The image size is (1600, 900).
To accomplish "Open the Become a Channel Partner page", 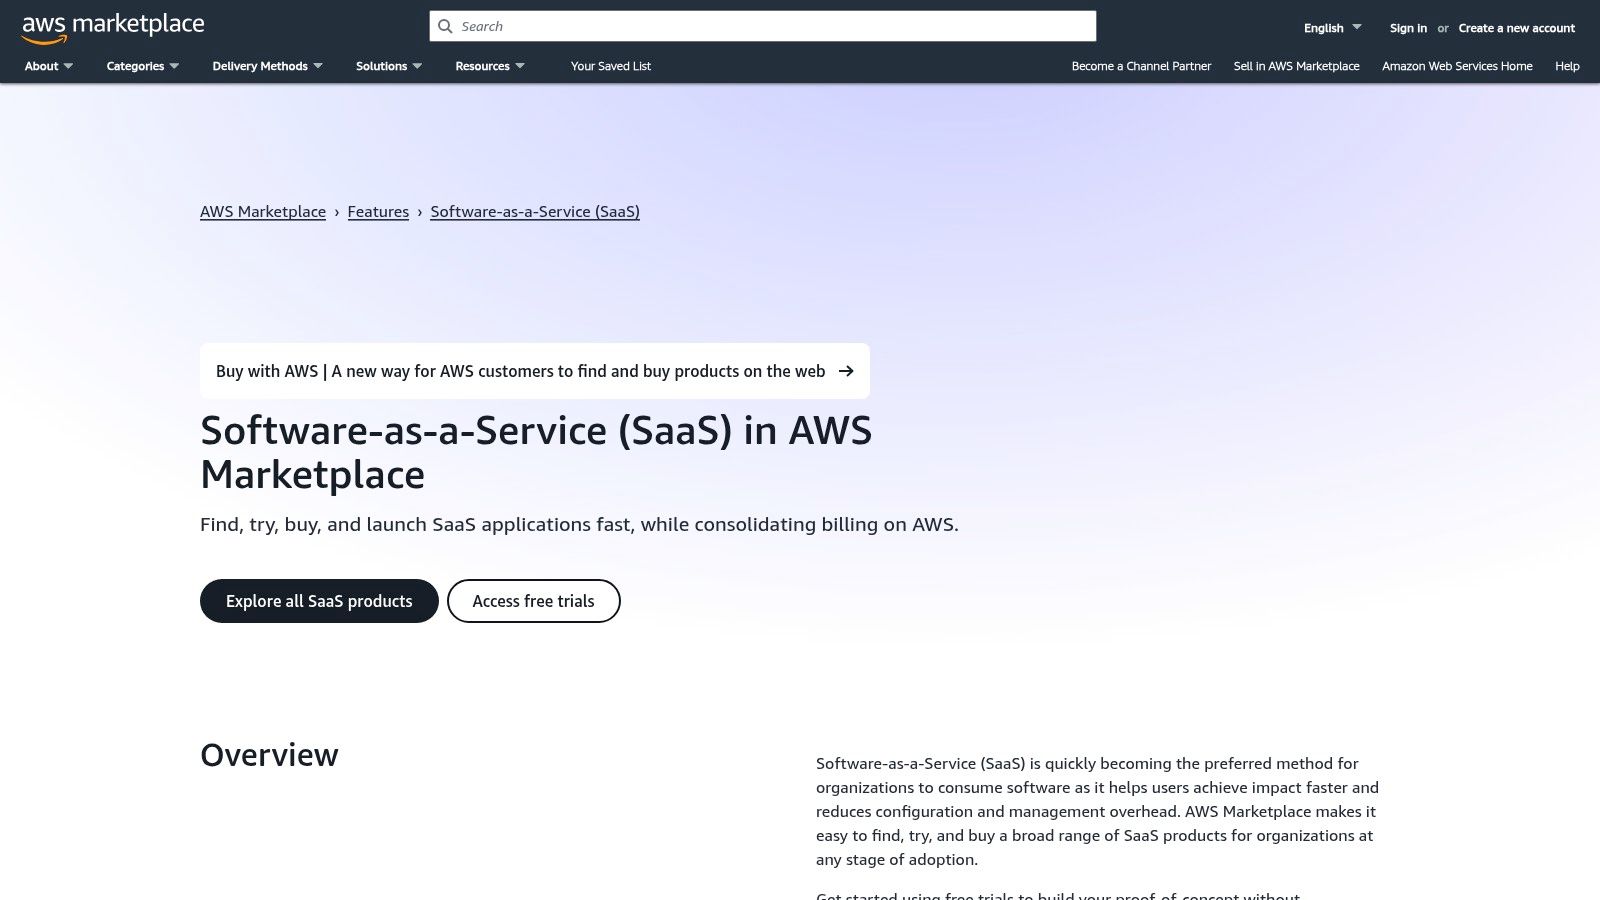I will [1141, 66].
